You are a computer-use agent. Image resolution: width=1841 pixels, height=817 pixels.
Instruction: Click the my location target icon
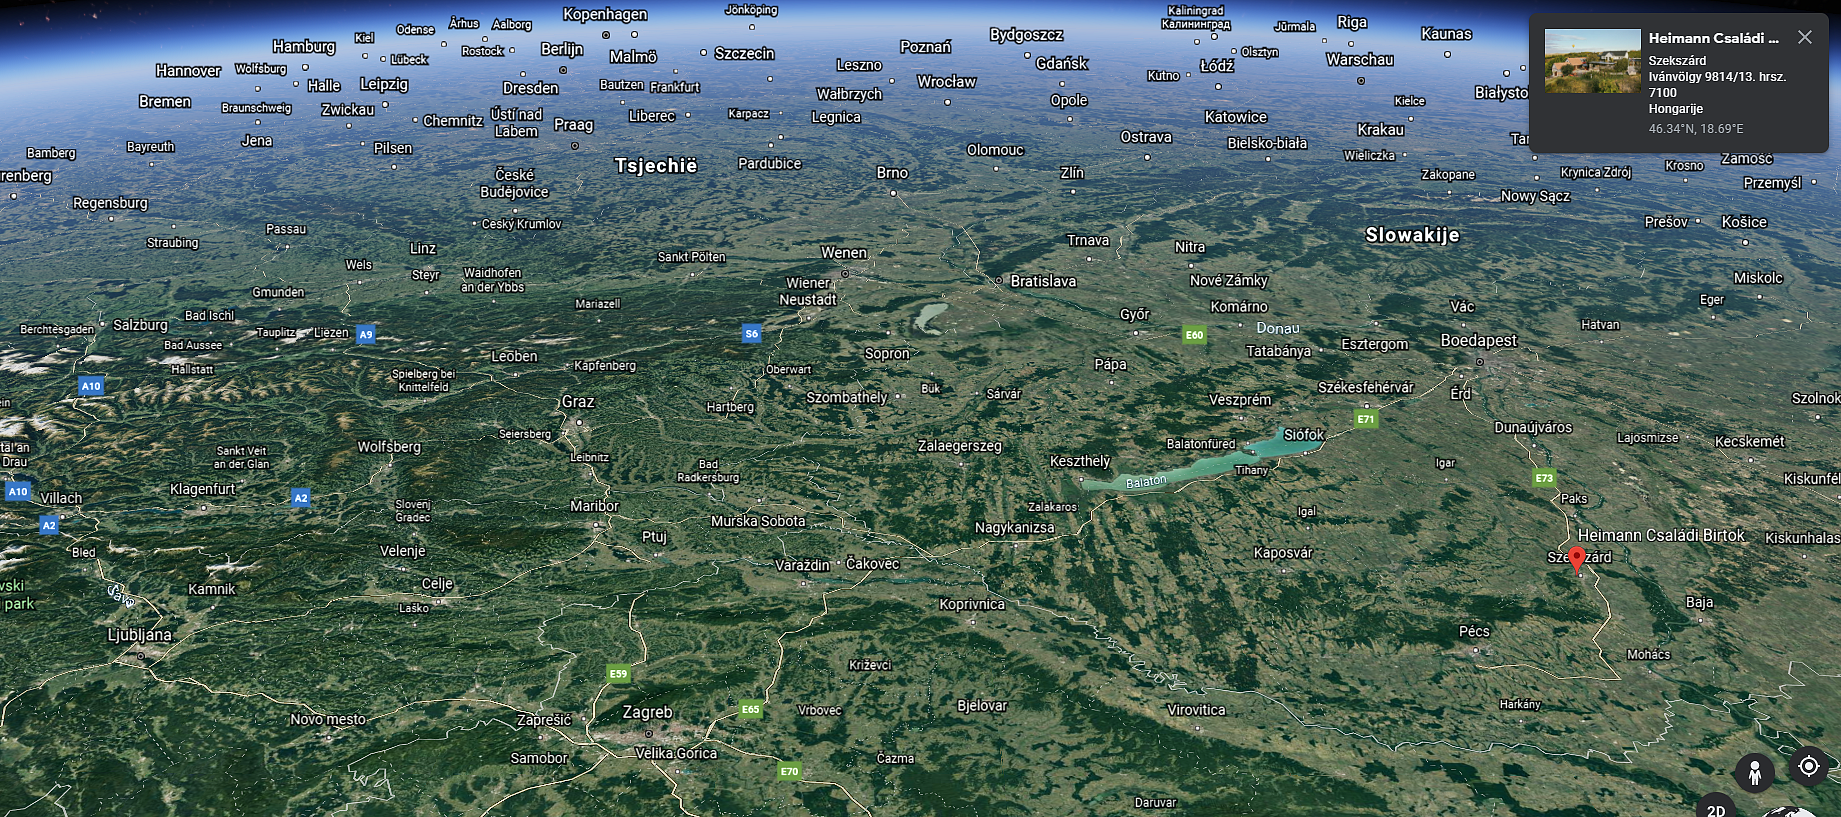coord(1808,766)
